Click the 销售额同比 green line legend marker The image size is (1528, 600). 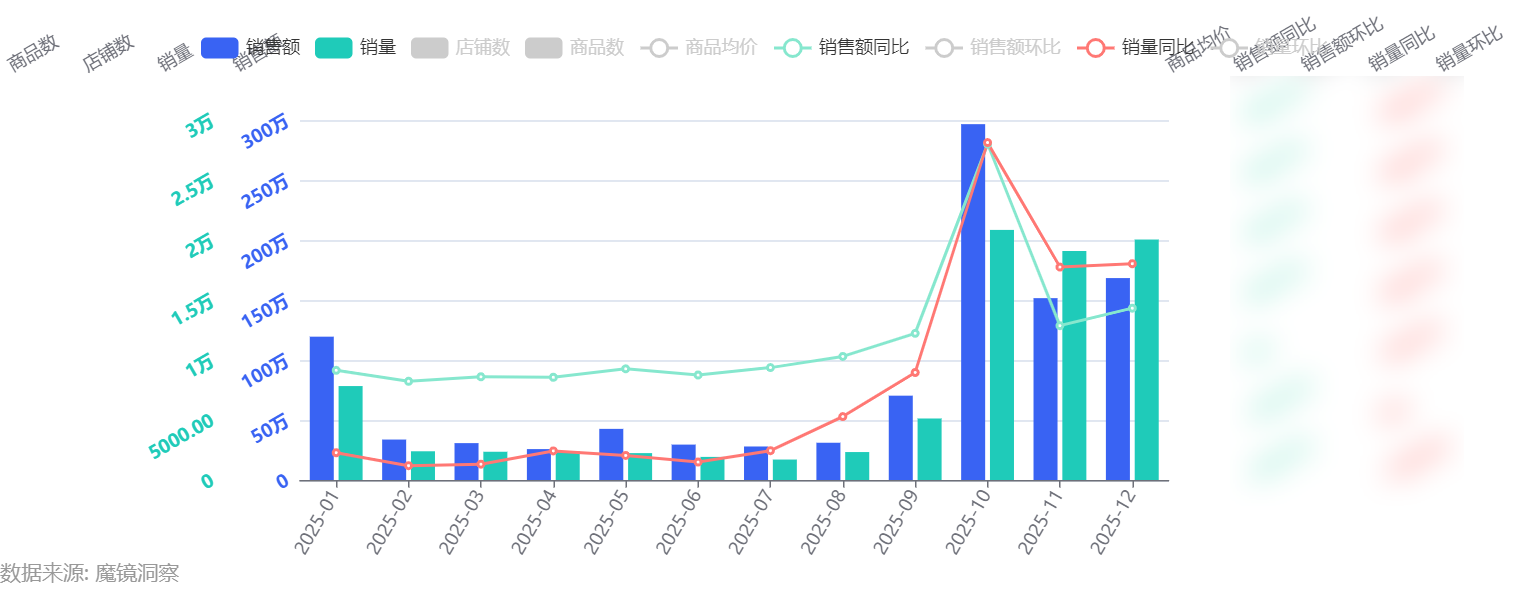792,47
